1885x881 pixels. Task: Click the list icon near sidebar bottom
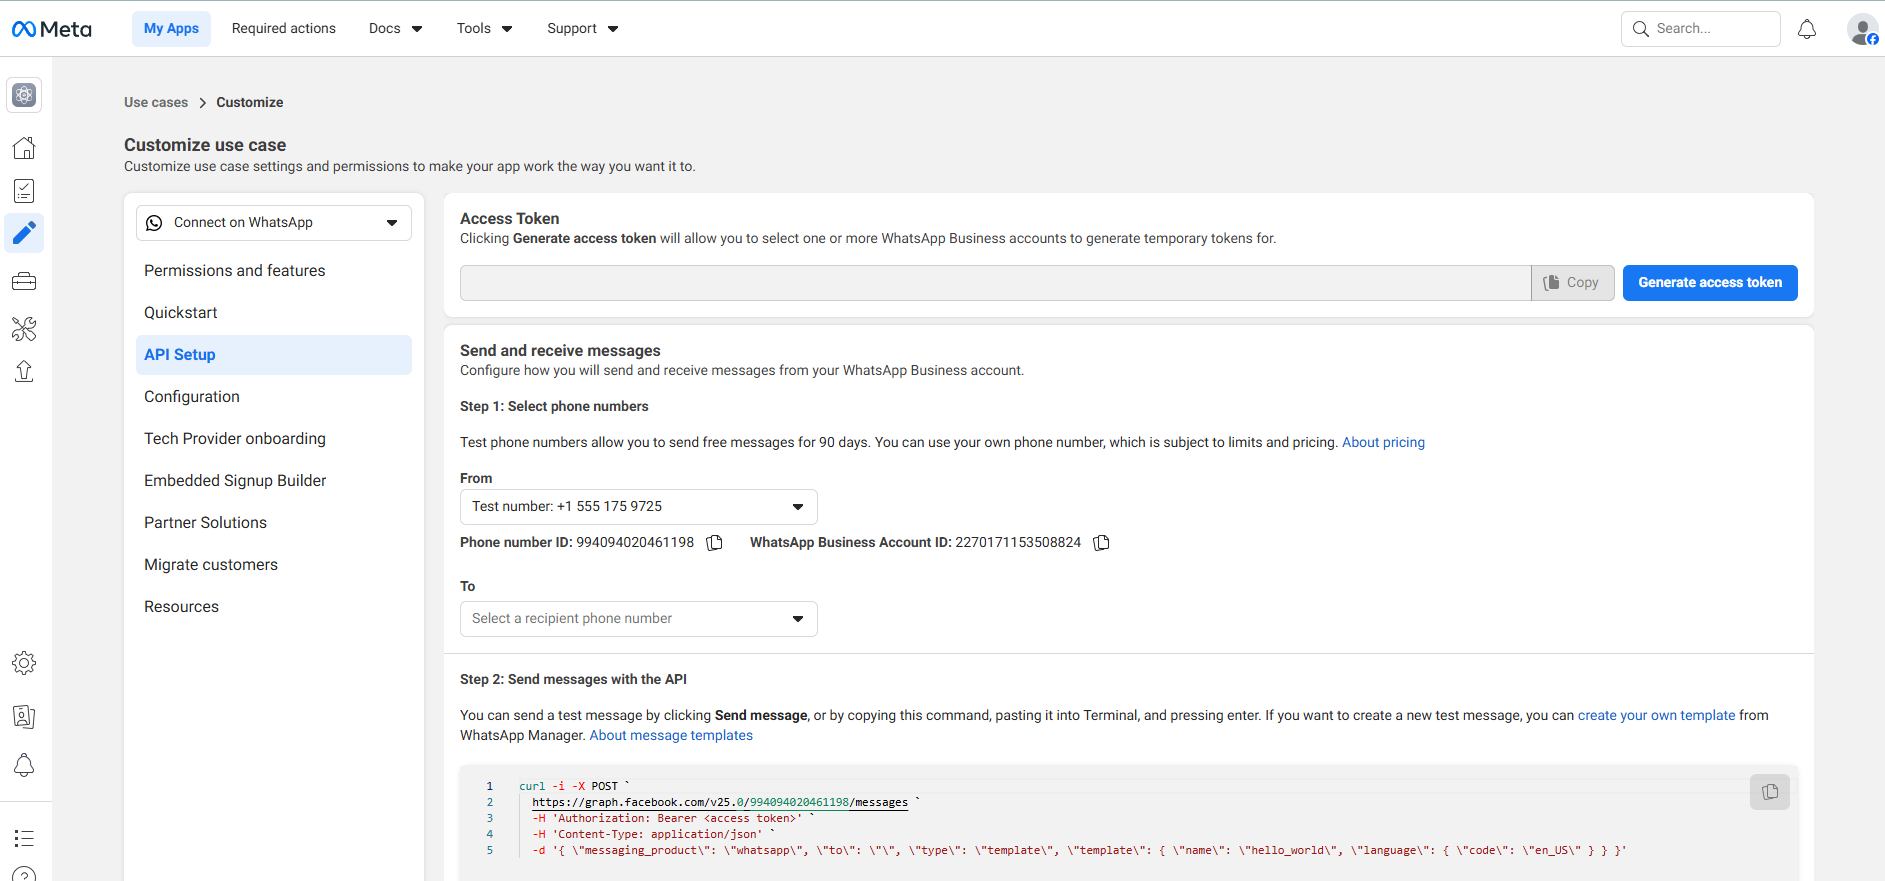[x=24, y=838]
